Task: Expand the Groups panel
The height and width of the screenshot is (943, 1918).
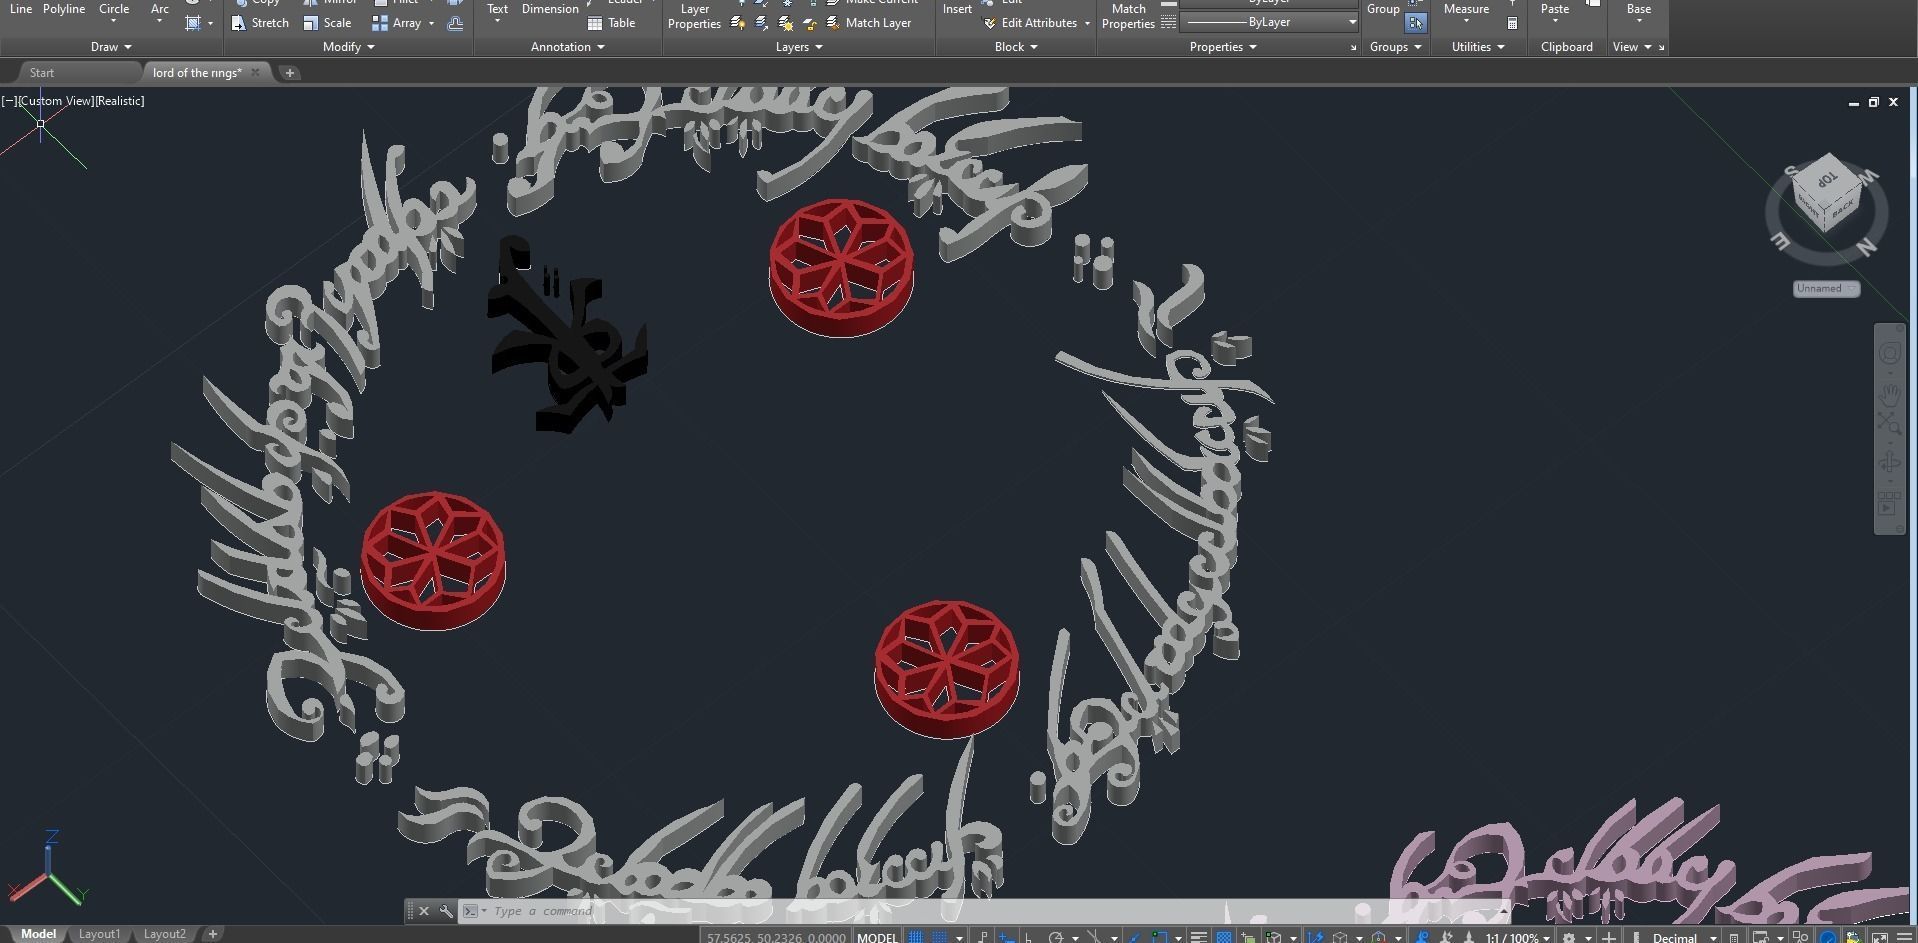Action: click(1395, 47)
